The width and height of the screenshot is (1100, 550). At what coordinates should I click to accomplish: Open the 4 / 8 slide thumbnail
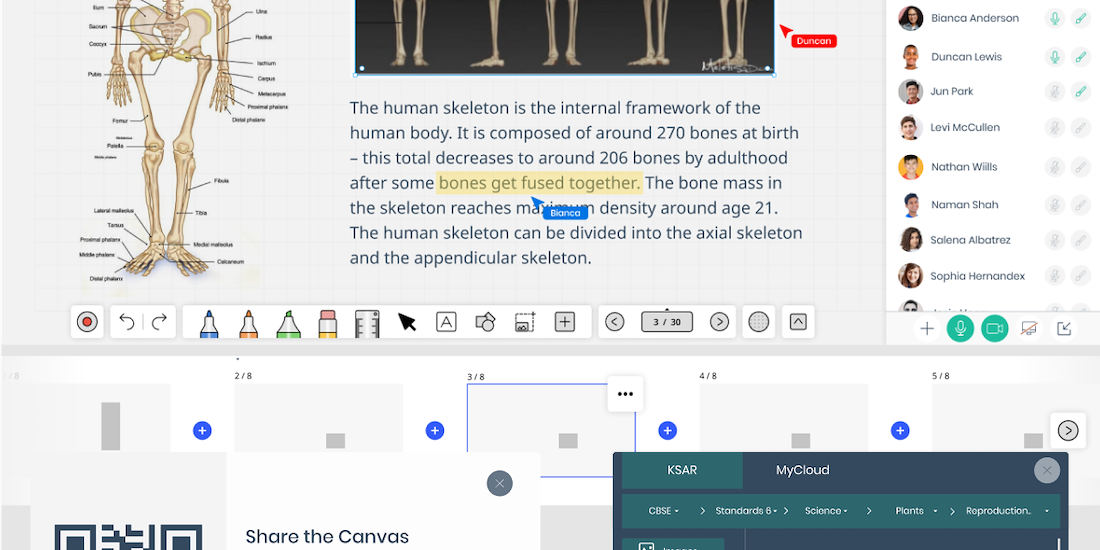[783, 432]
